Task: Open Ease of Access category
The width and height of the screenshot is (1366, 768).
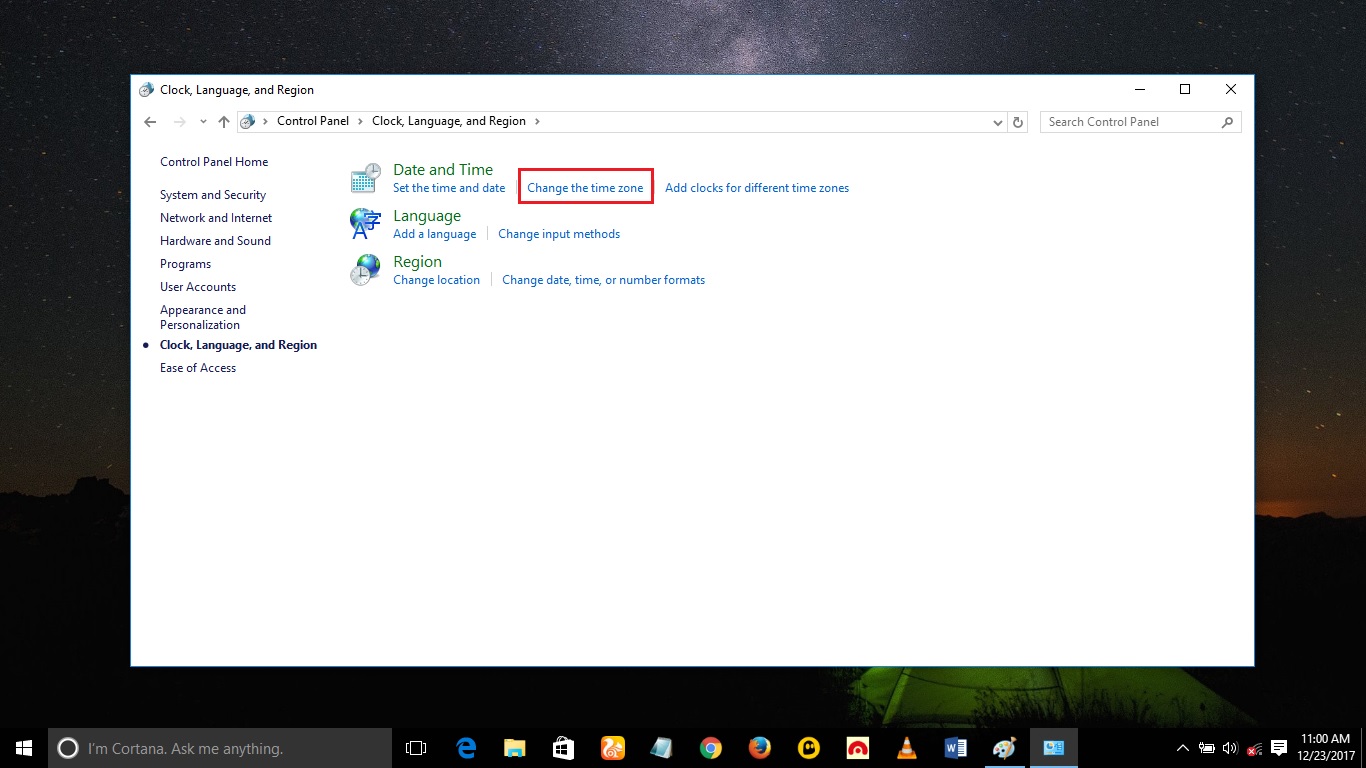Action: pyautogui.click(x=198, y=368)
